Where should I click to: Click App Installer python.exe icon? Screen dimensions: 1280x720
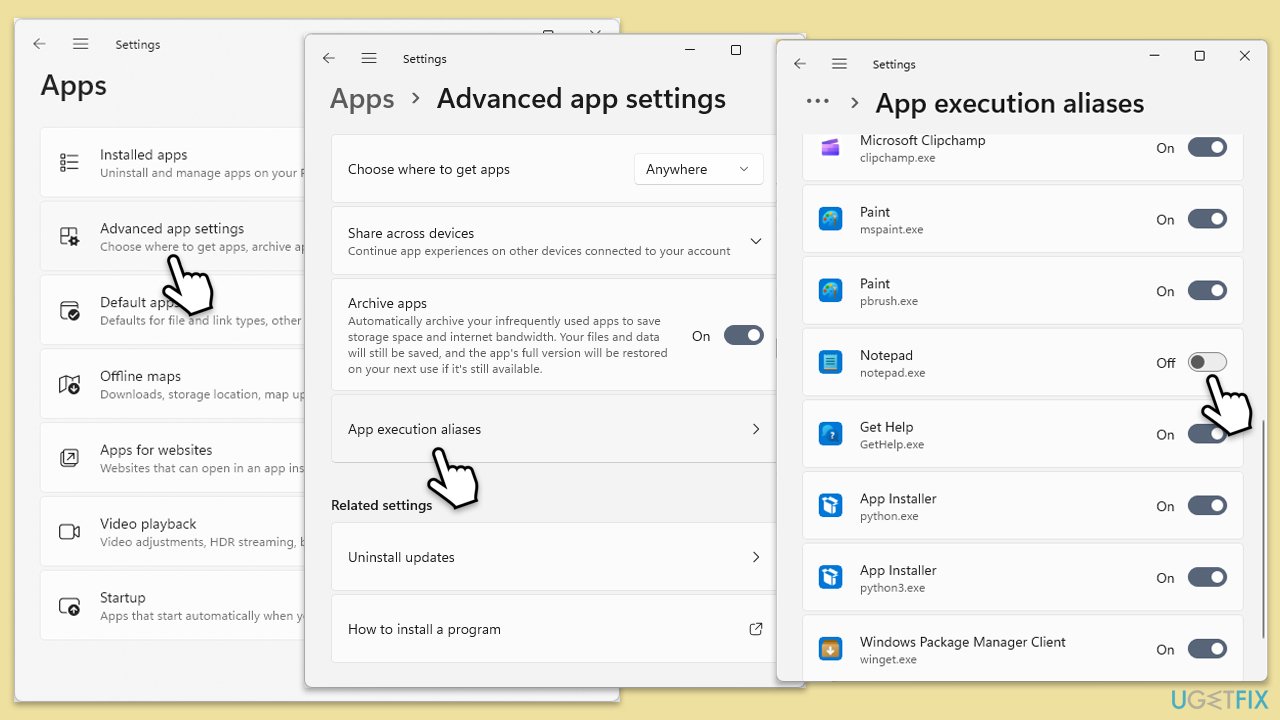(x=831, y=506)
